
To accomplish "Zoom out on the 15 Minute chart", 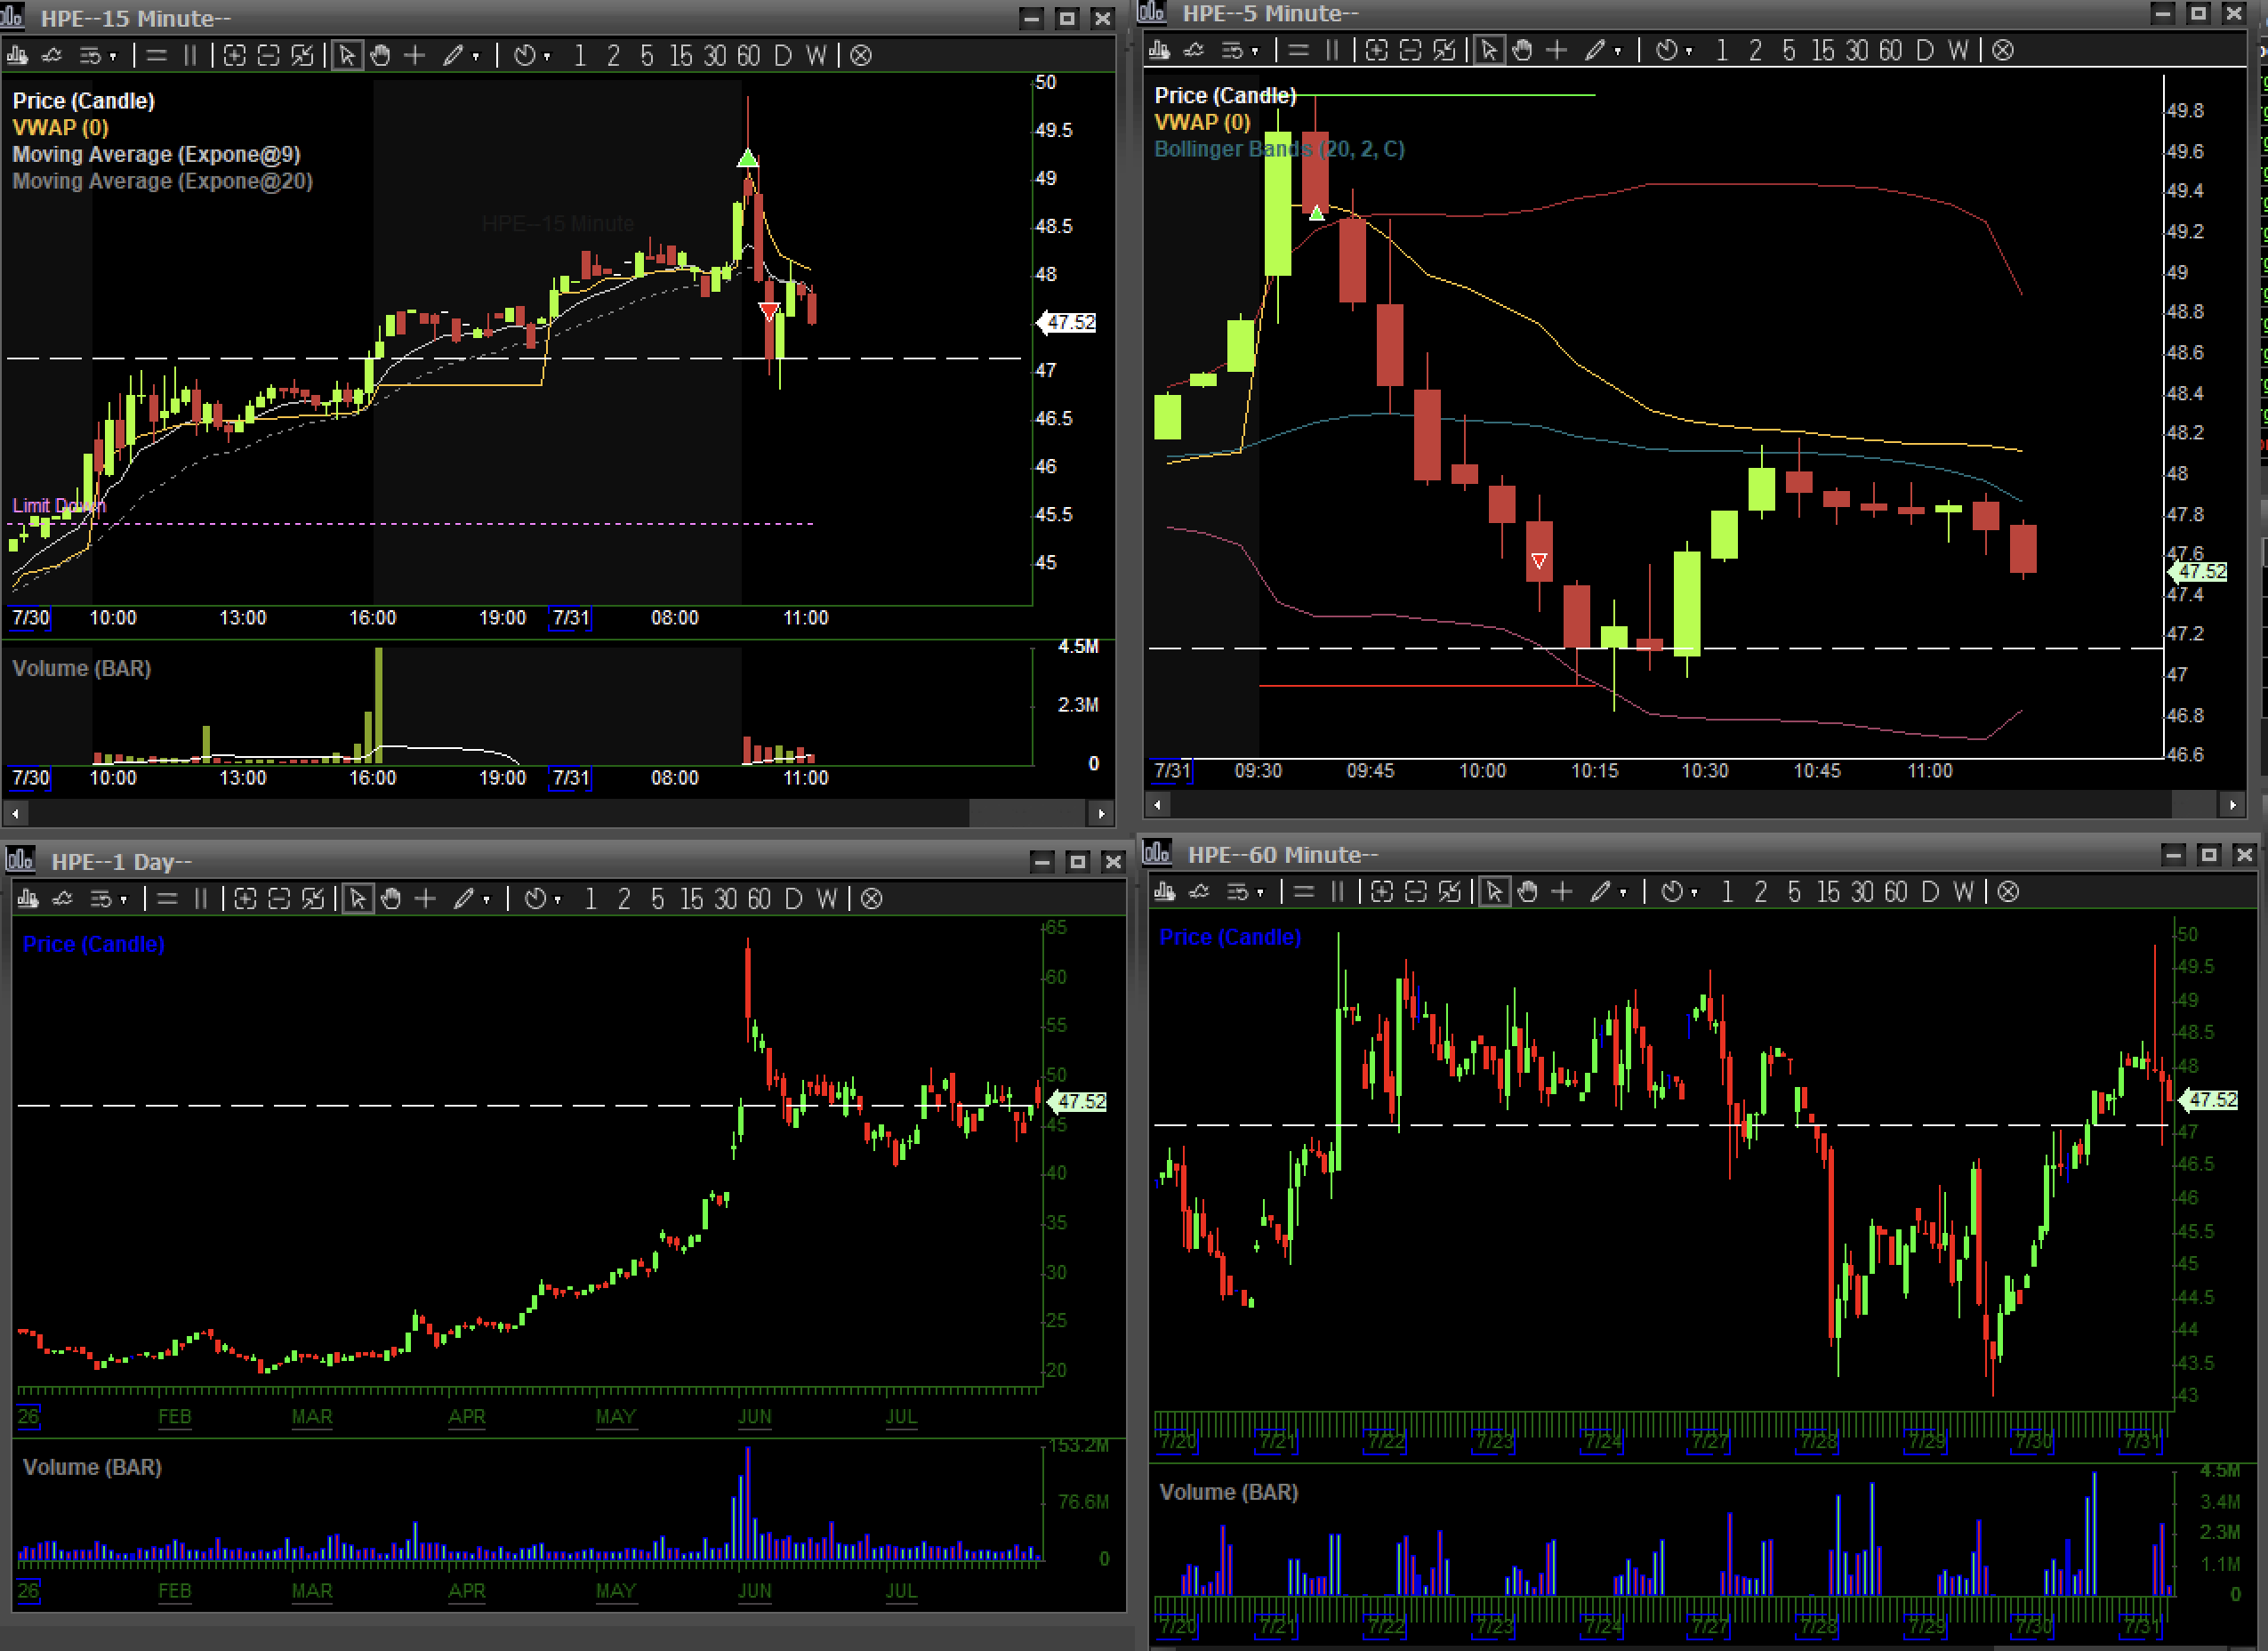I will coord(268,55).
